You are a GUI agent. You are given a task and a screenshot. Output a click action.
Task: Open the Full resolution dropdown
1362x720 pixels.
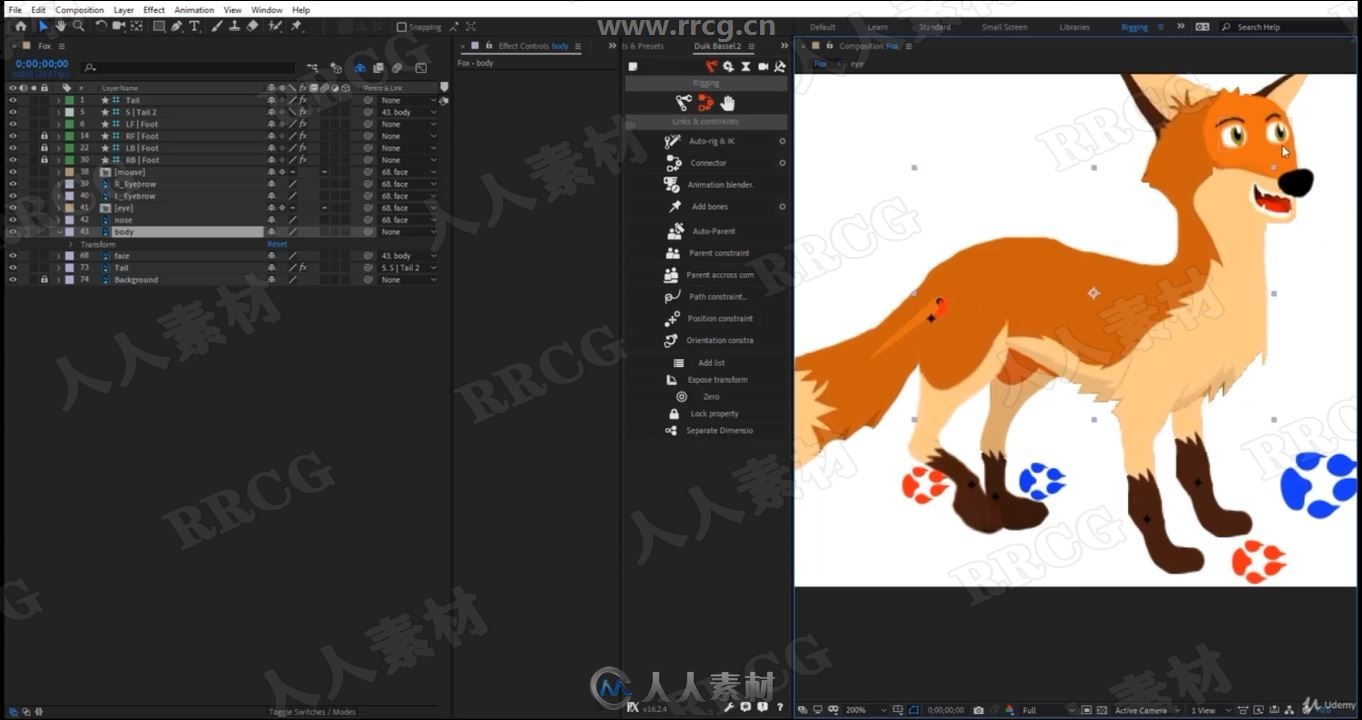coord(1047,710)
